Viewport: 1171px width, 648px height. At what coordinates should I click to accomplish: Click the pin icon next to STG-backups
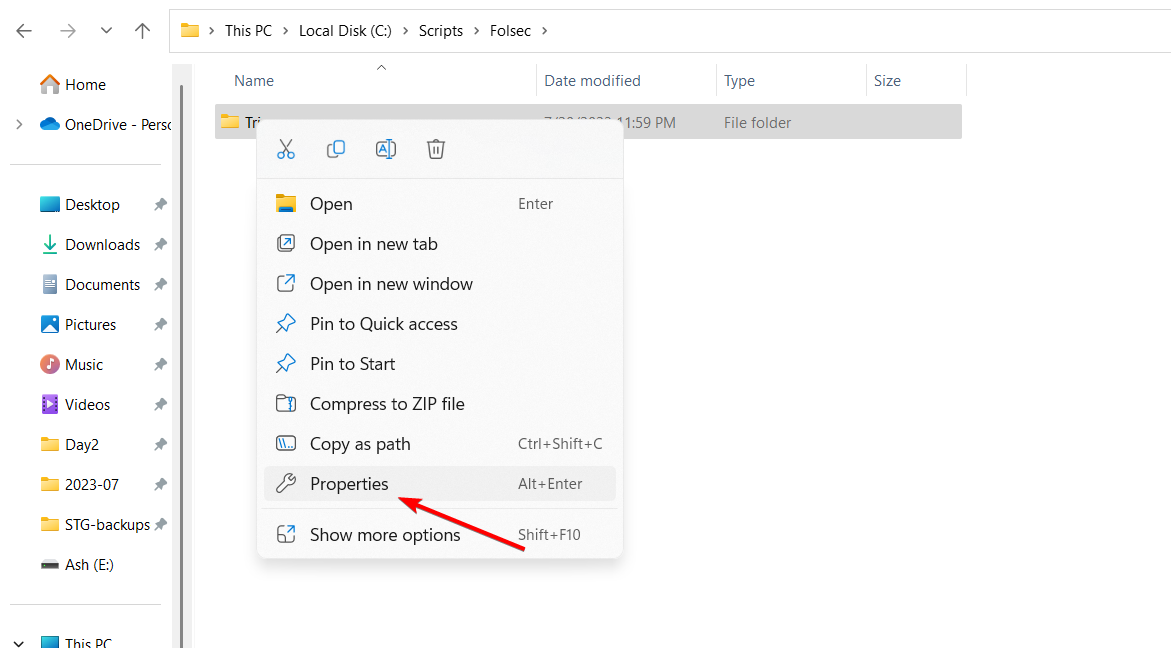click(161, 525)
